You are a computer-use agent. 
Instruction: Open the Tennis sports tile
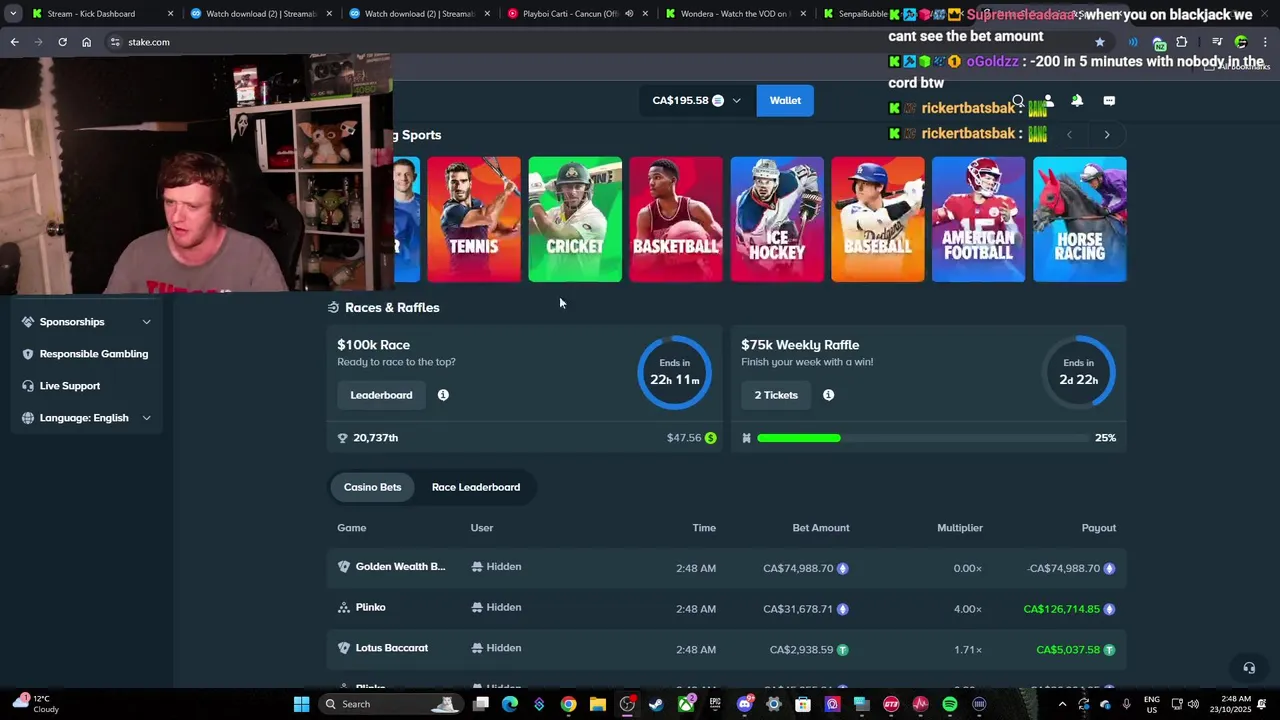[474, 219]
